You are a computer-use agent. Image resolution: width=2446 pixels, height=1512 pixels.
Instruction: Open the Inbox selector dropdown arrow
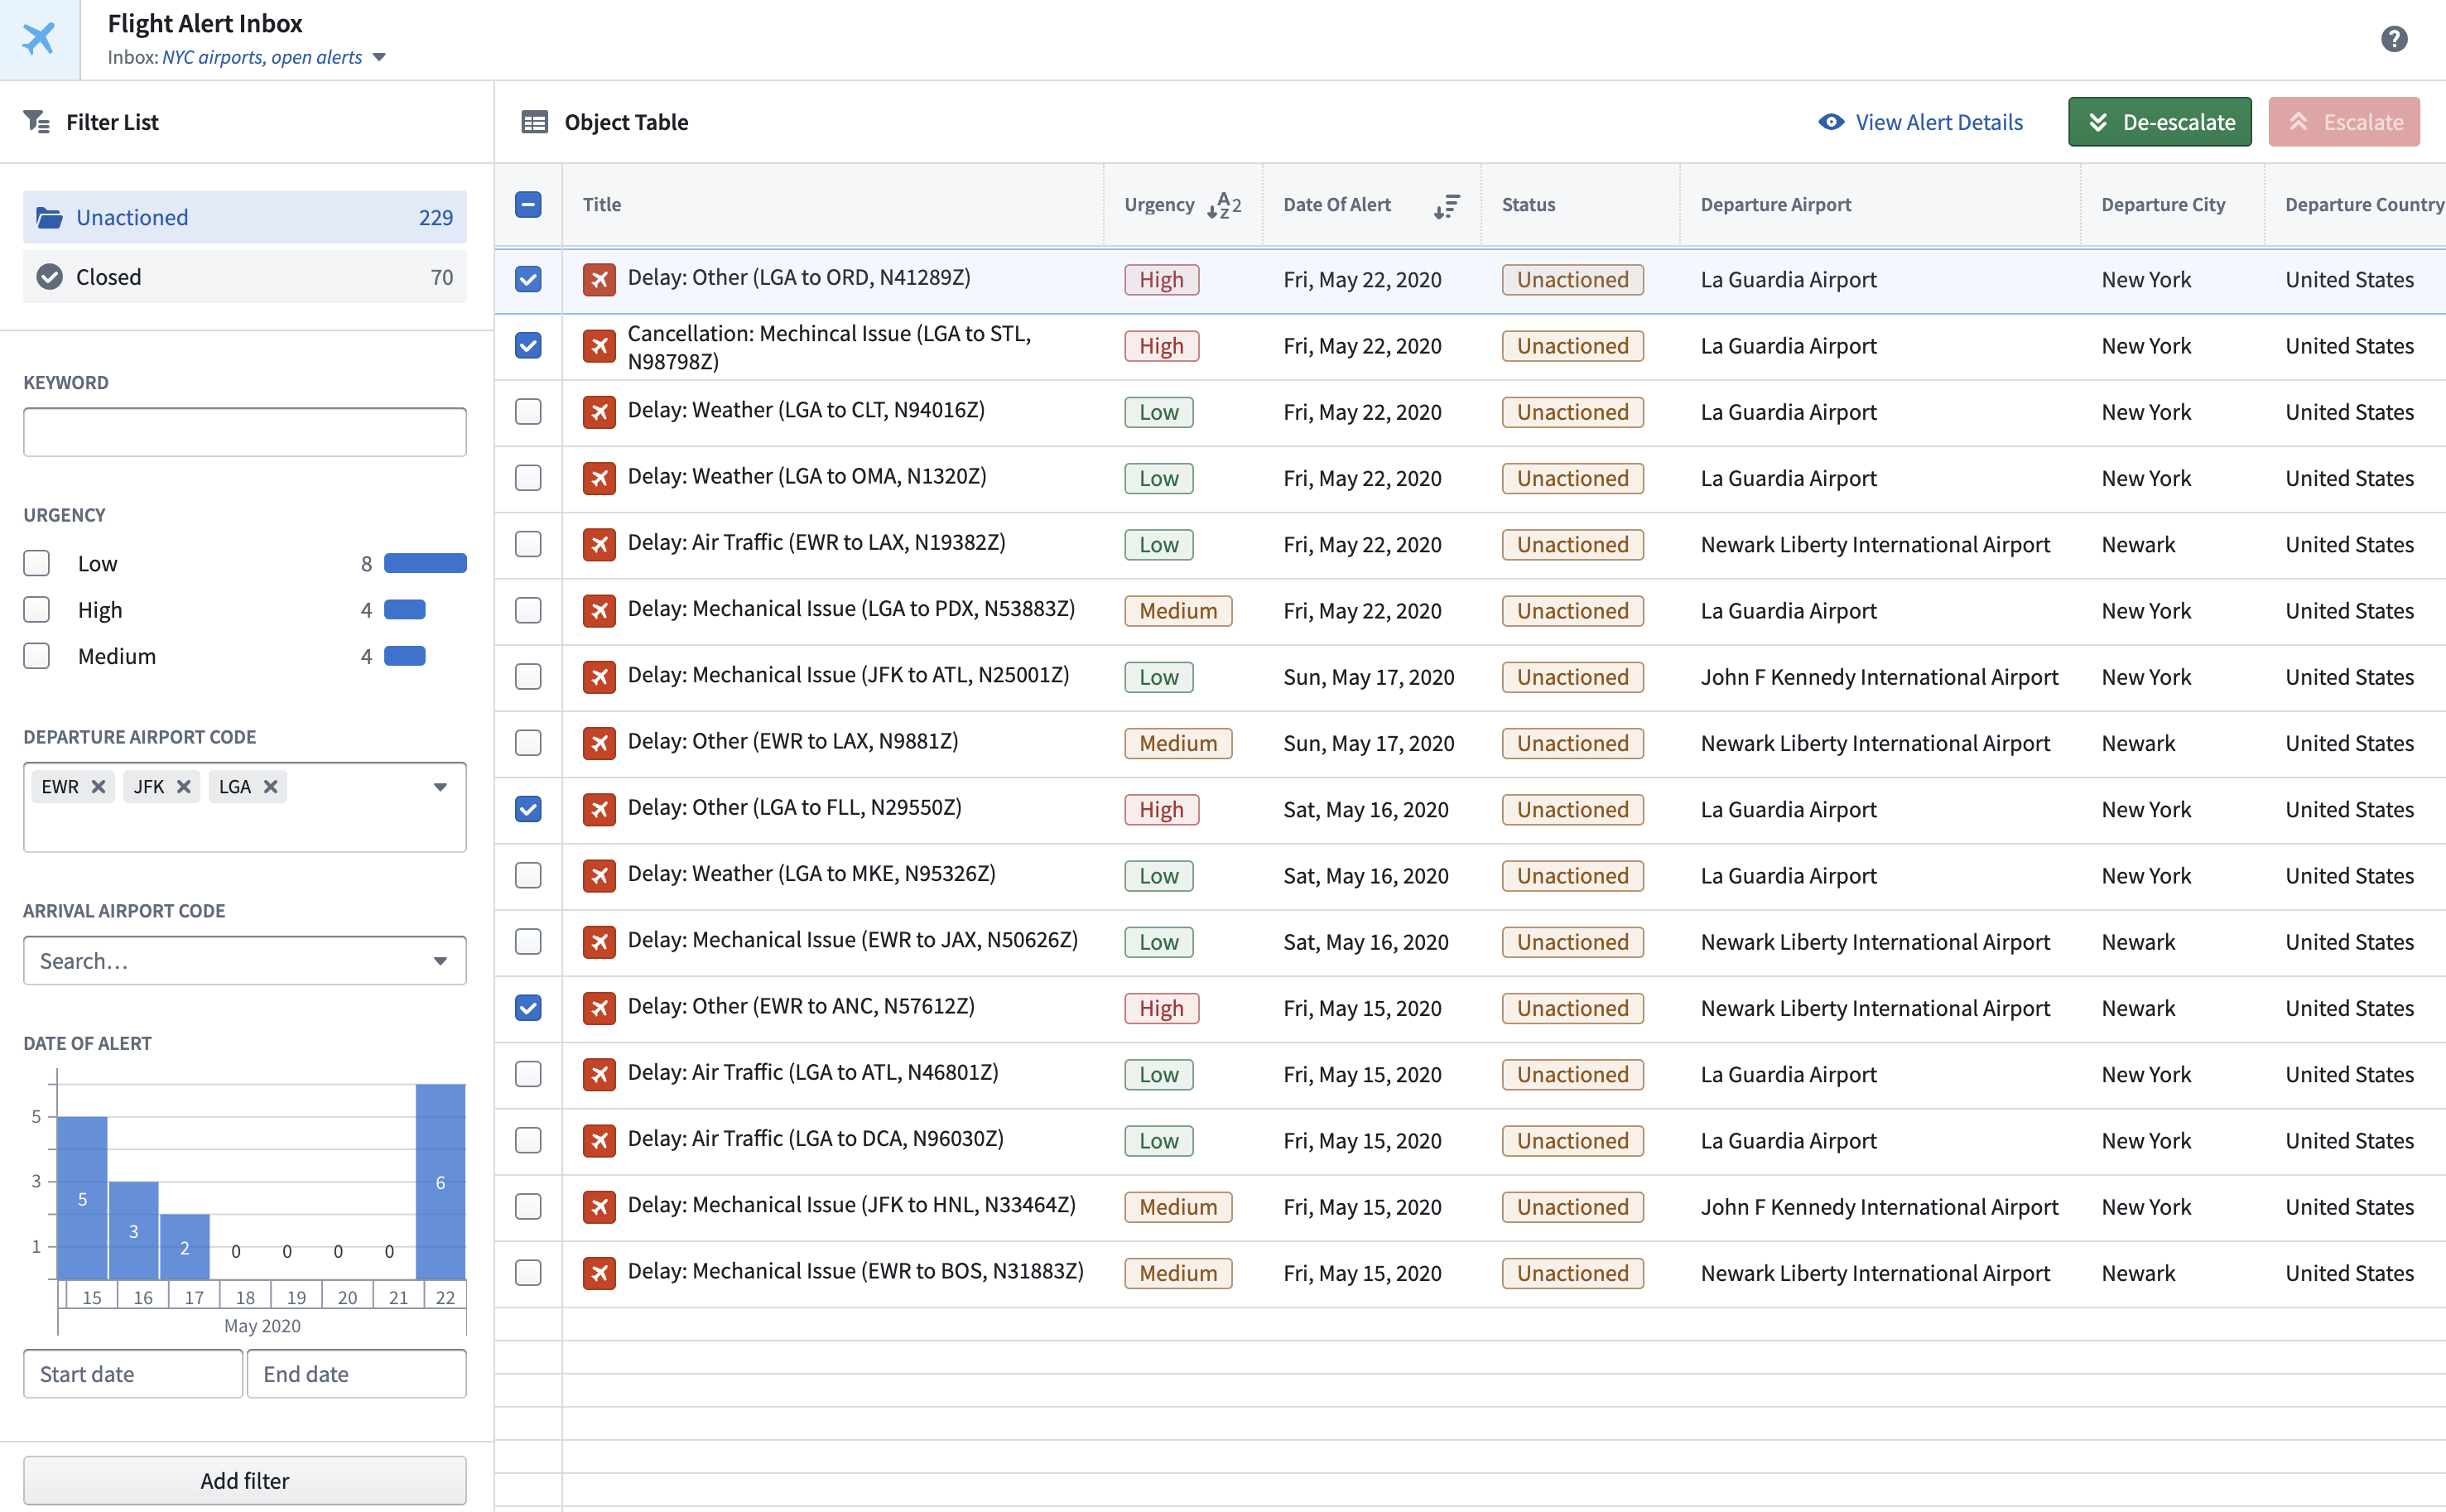coord(379,57)
